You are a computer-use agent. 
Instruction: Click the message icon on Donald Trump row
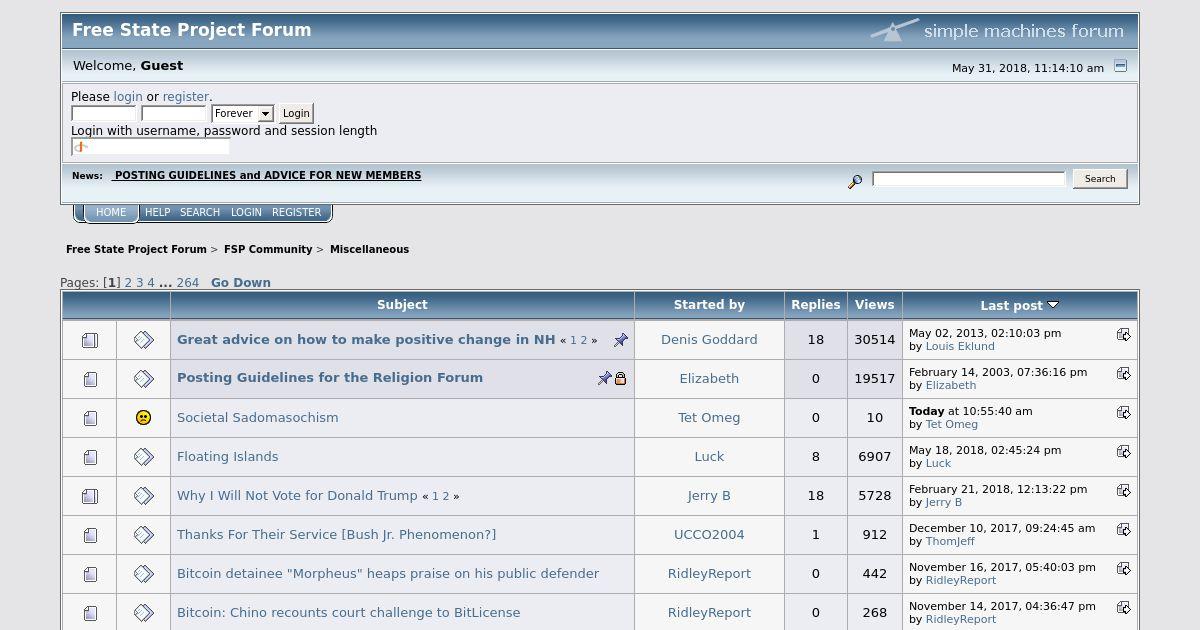143,496
